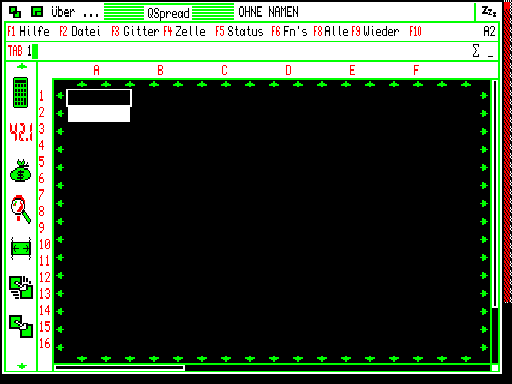The image size is (512, 384).
Task: Open the calculator icon in sidebar
Action: coord(20,93)
